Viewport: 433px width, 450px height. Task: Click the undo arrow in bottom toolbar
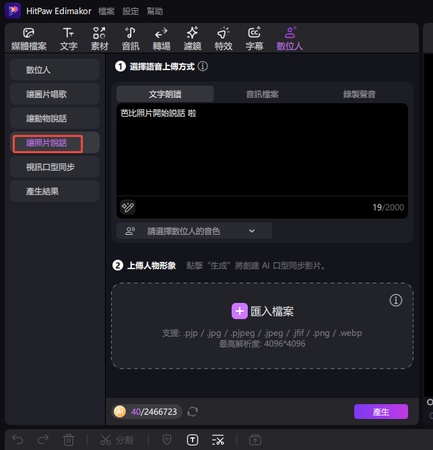17,440
